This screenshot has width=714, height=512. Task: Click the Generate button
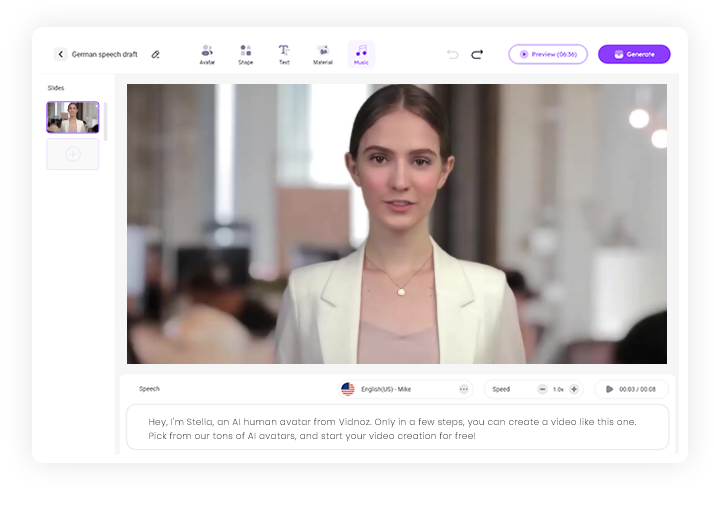[x=634, y=54]
